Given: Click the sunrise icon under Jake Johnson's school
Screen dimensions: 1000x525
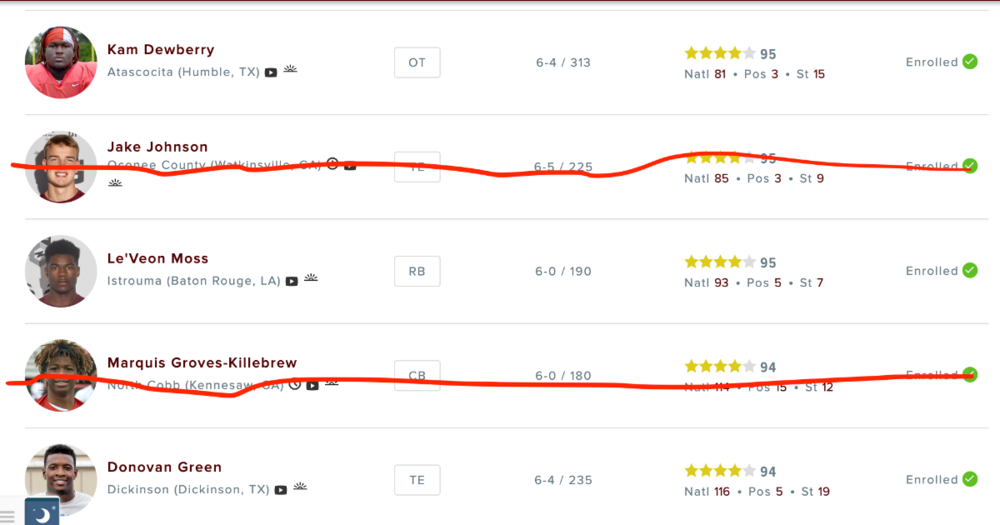Looking at the screenshot, I should pos(115,183).
